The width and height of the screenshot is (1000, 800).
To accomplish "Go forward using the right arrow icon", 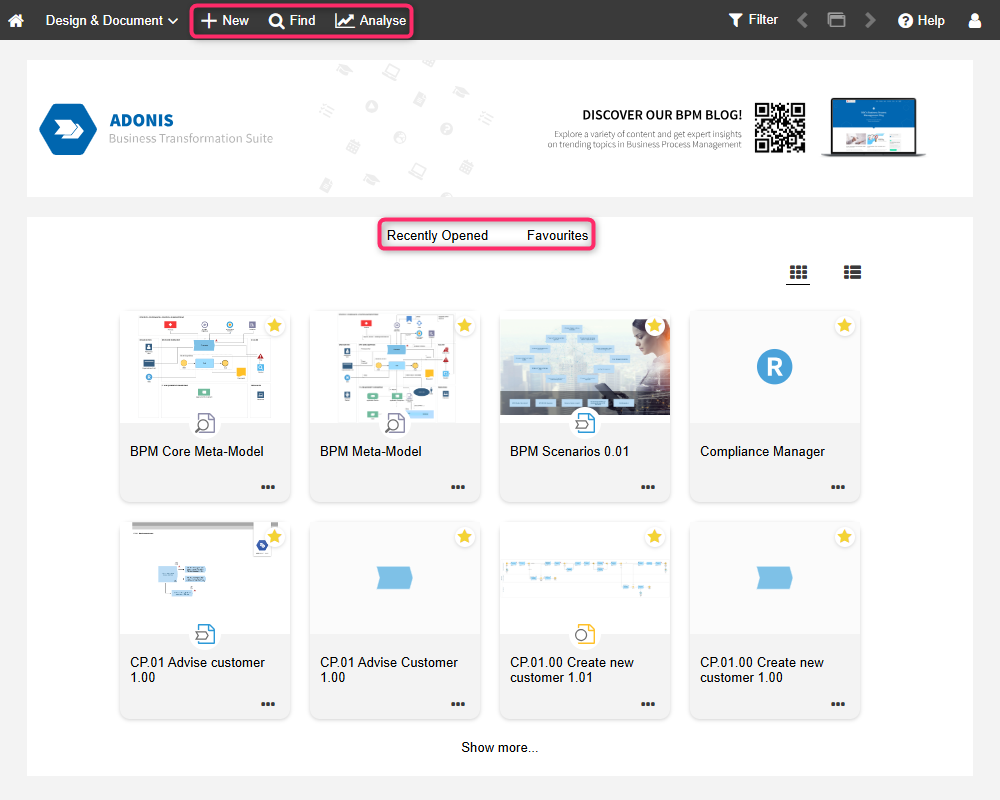I will (x=870, y=20).
